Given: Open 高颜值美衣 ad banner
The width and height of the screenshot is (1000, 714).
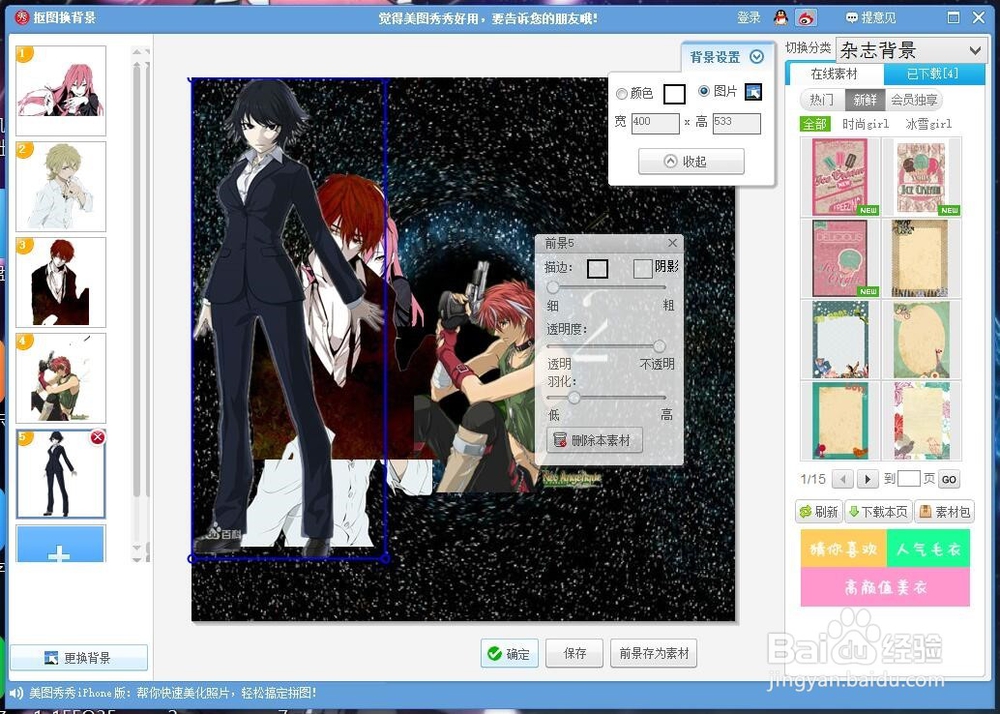Looking at the screenshot, I should click(x=885, y=586).
